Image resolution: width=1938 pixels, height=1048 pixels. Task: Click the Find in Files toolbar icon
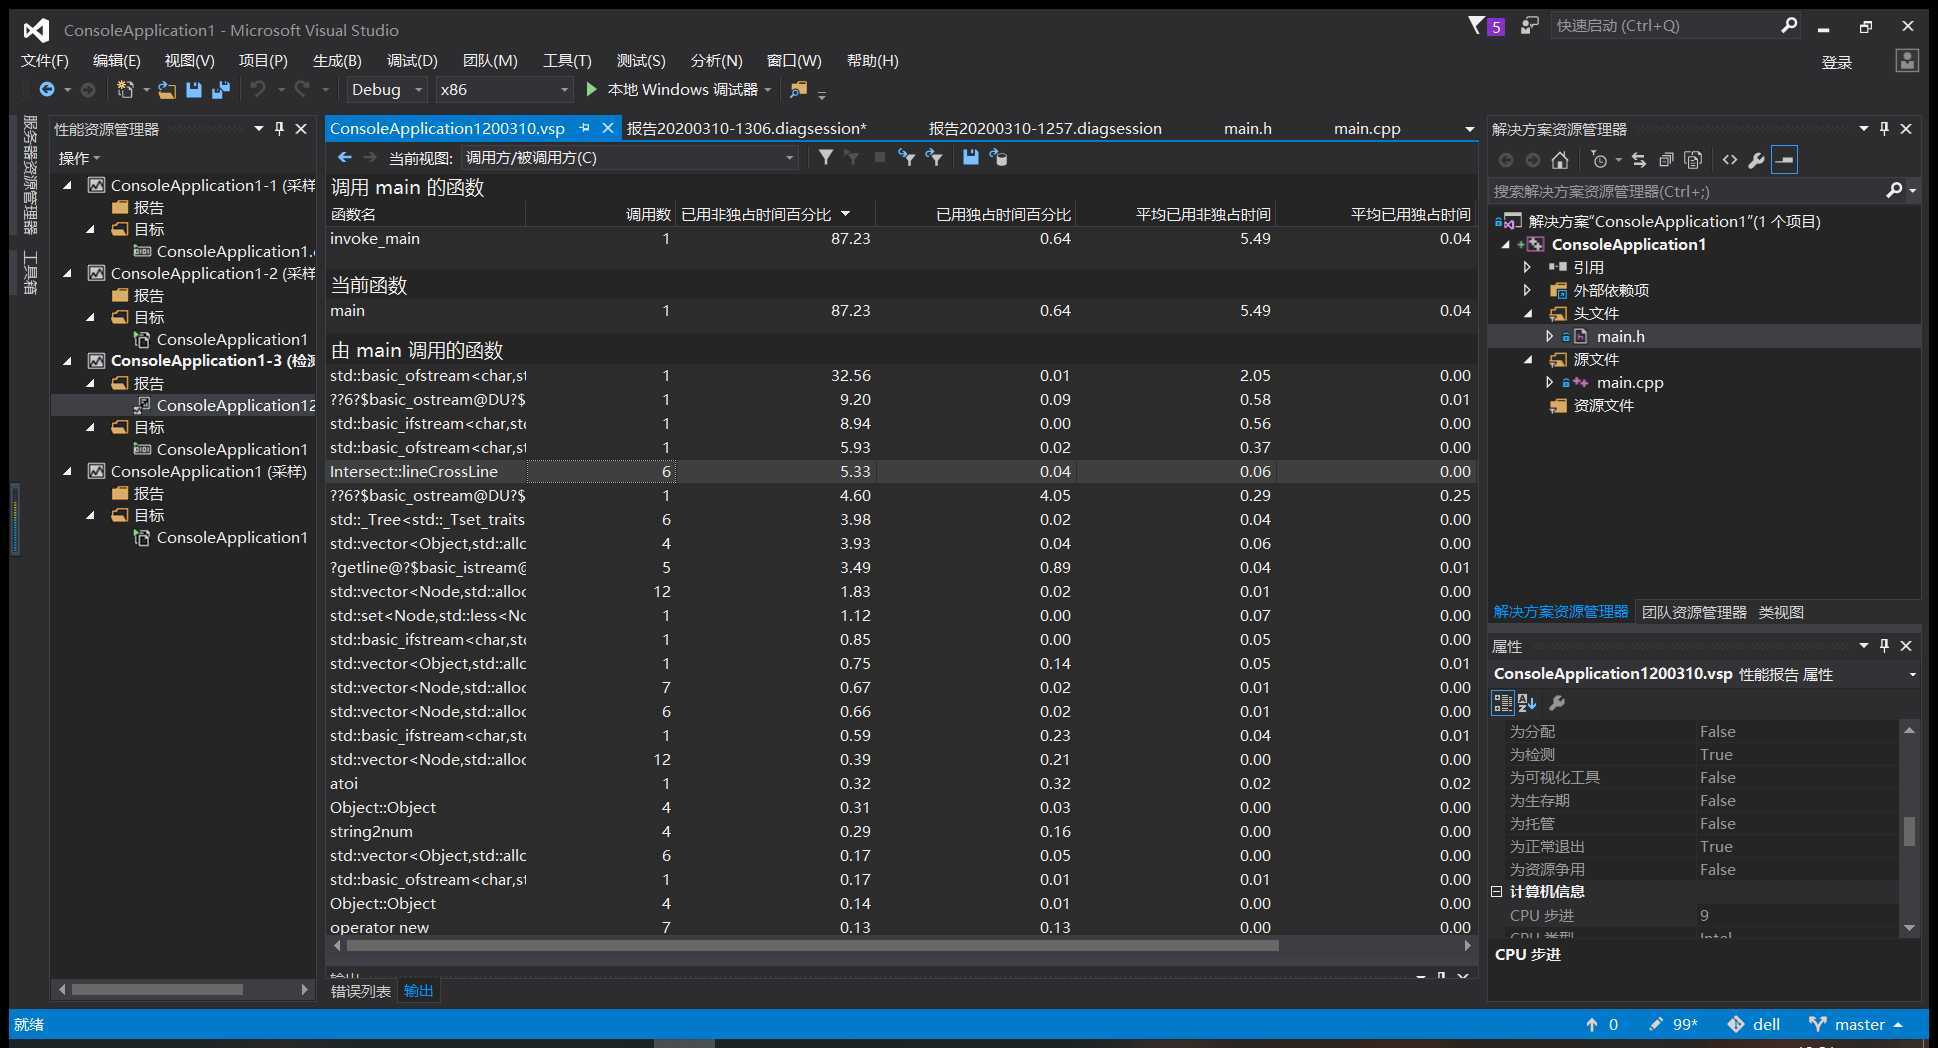798,90
